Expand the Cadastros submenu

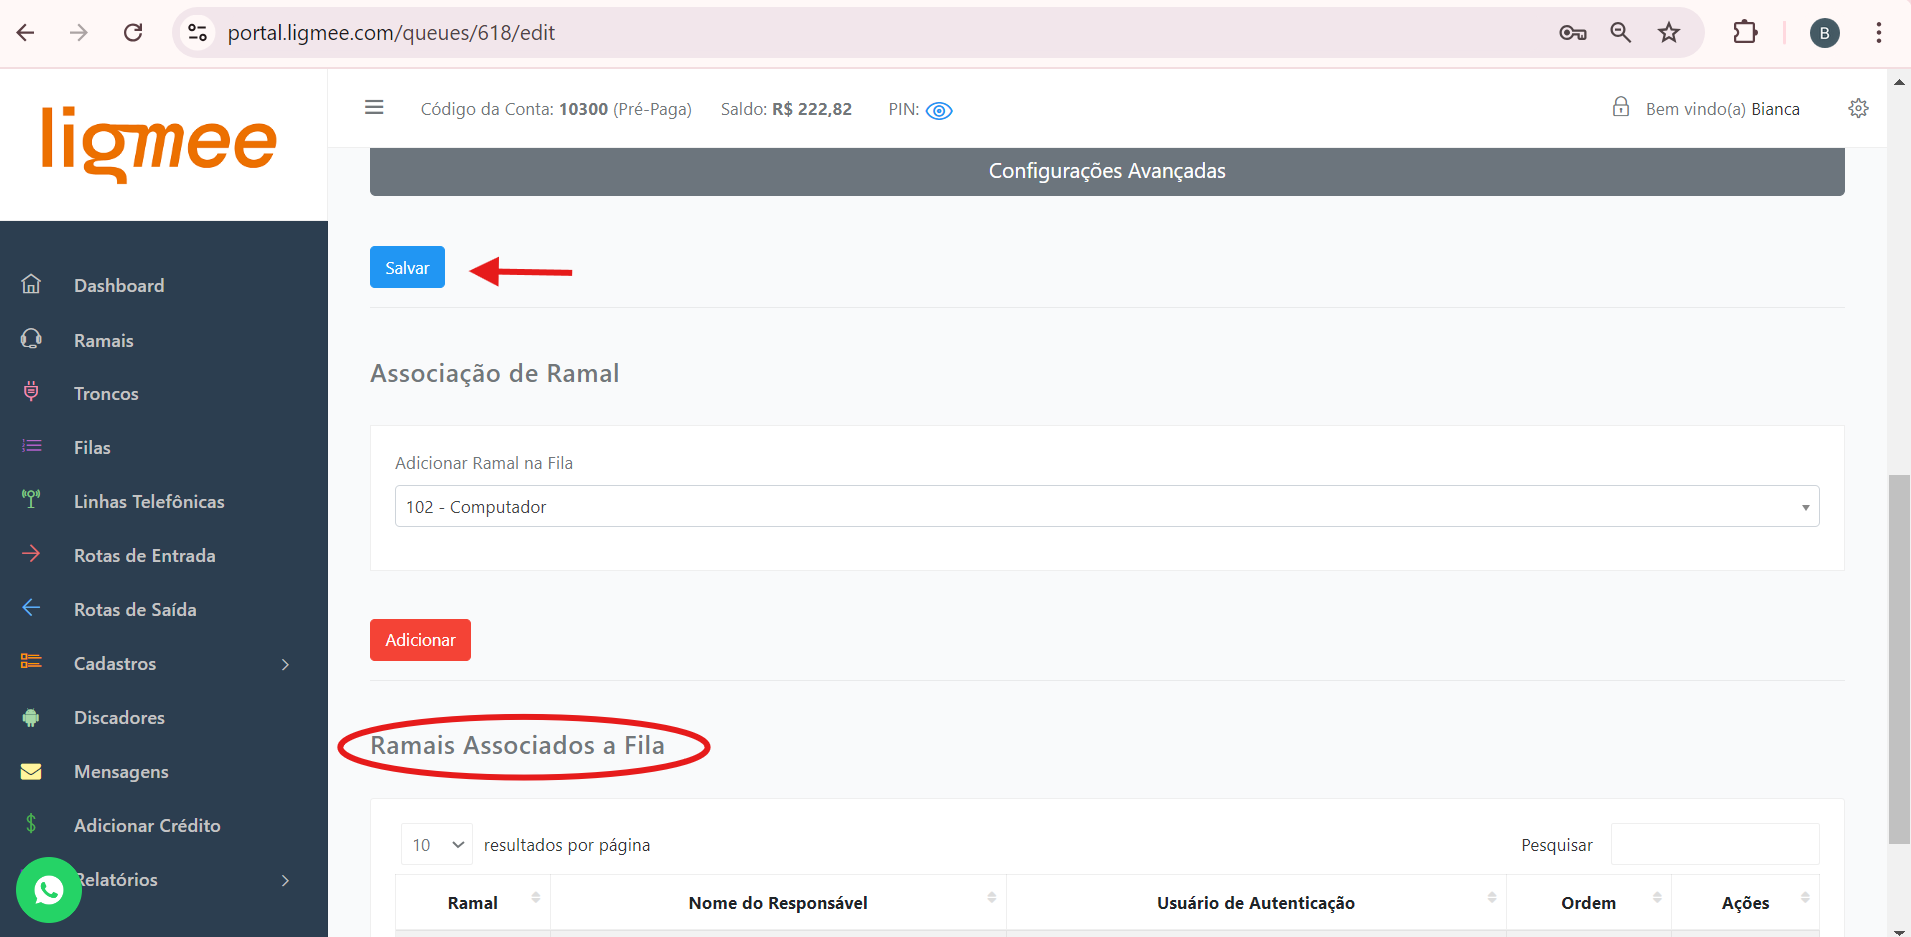pos(115,664)
